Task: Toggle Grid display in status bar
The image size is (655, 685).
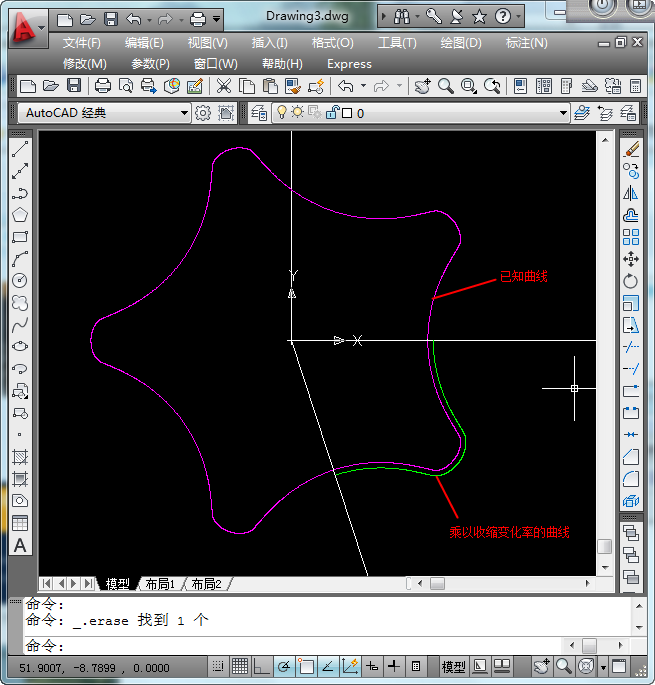Action: pyautogui.click(x=240, y=667)
